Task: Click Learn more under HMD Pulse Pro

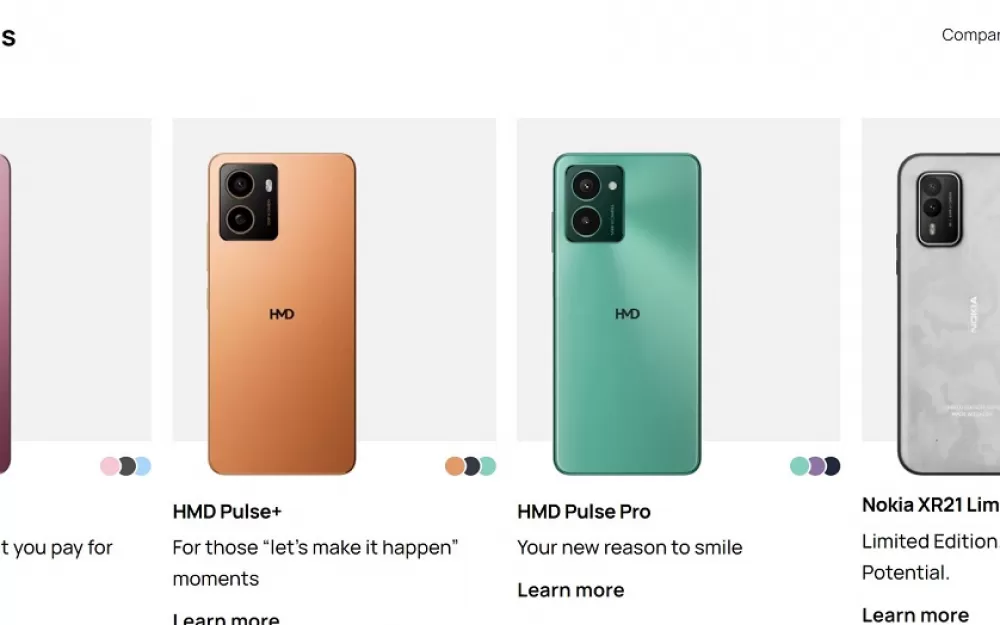Action: click(x=571, y=590)
